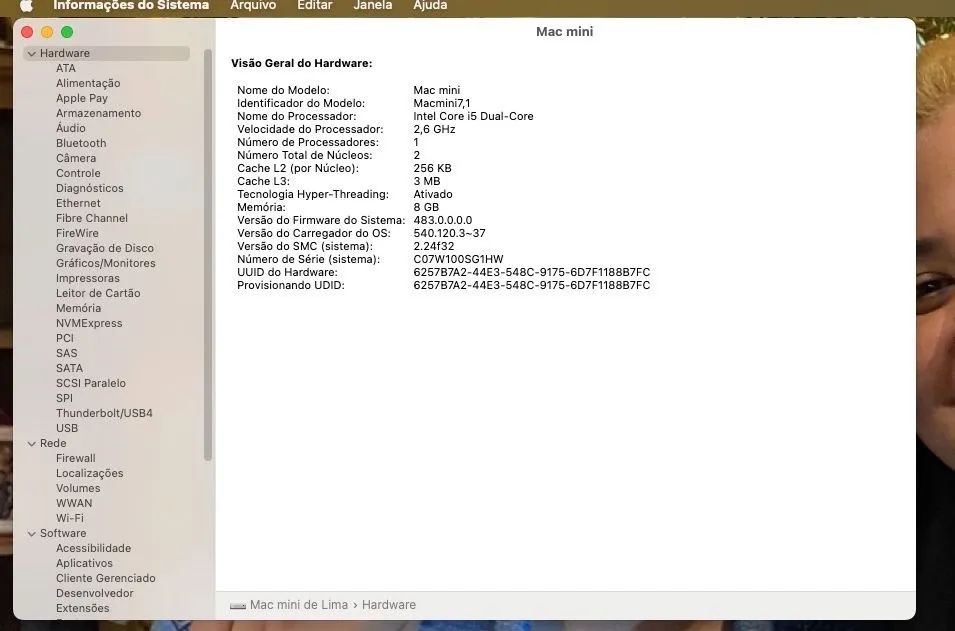Select Cliente Gerenciado under Software
Image resolution: width=955 pixels, height=631 pixels.
pos(106,578)
